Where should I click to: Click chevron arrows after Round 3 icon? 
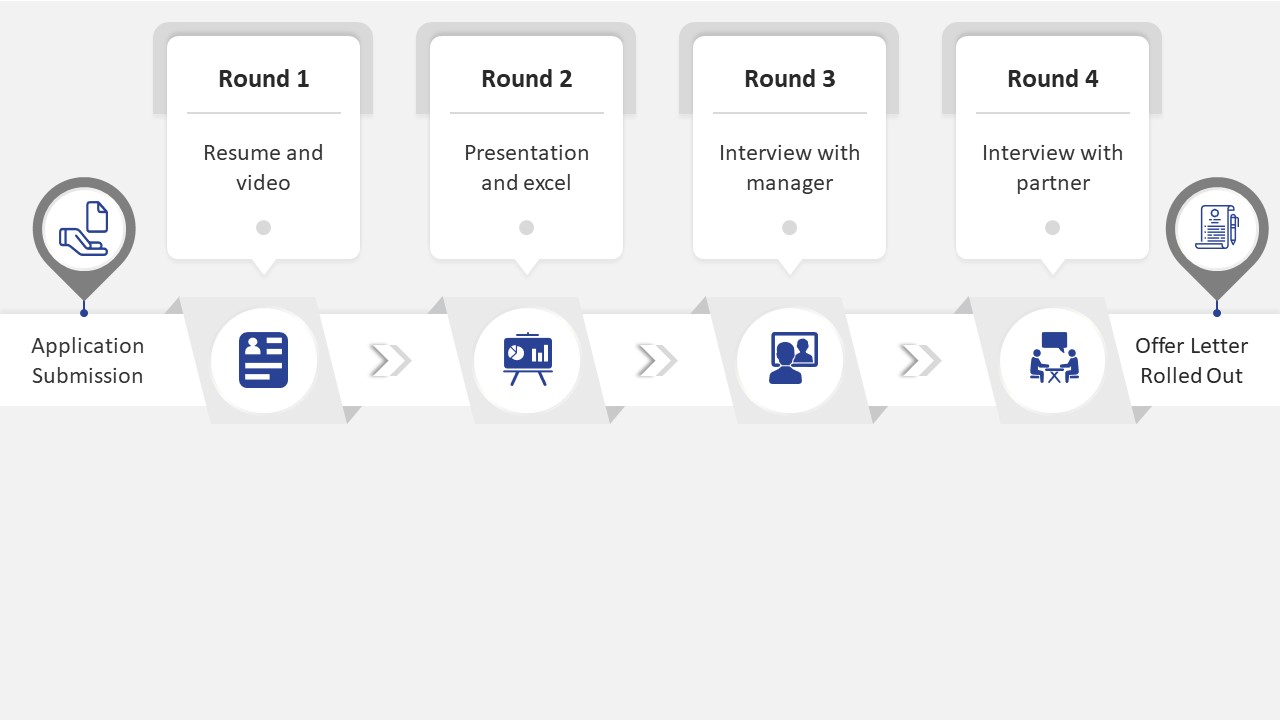920,360
